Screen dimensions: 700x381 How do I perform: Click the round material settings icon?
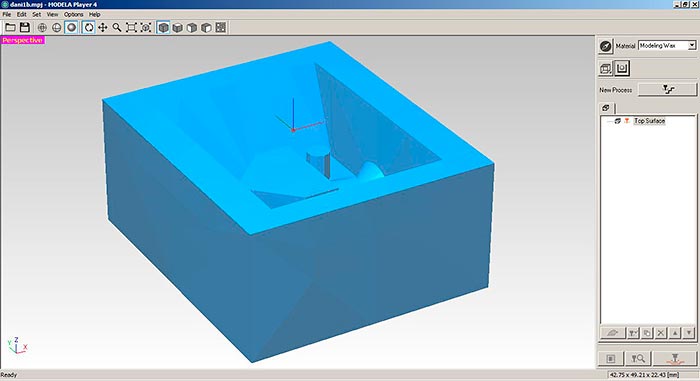[605, 46]
